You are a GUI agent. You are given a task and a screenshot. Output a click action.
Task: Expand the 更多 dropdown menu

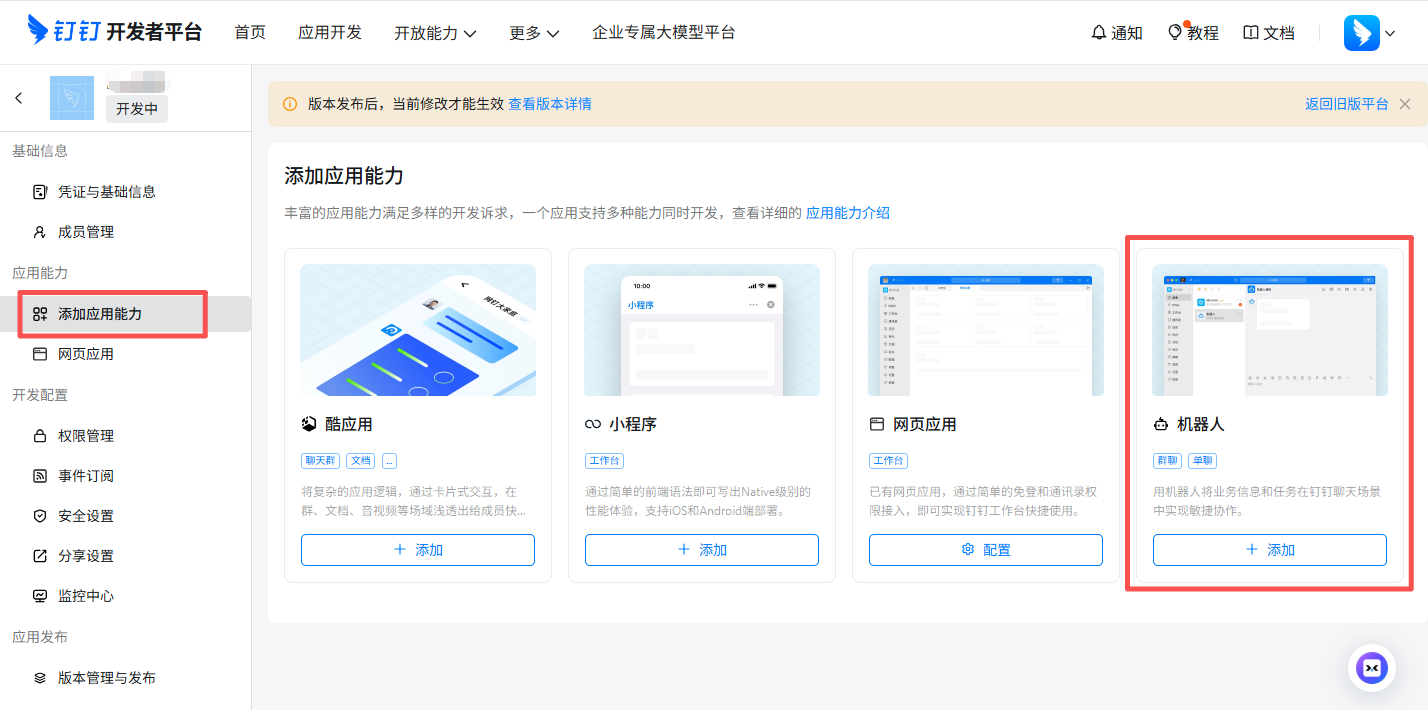point(534,33)
